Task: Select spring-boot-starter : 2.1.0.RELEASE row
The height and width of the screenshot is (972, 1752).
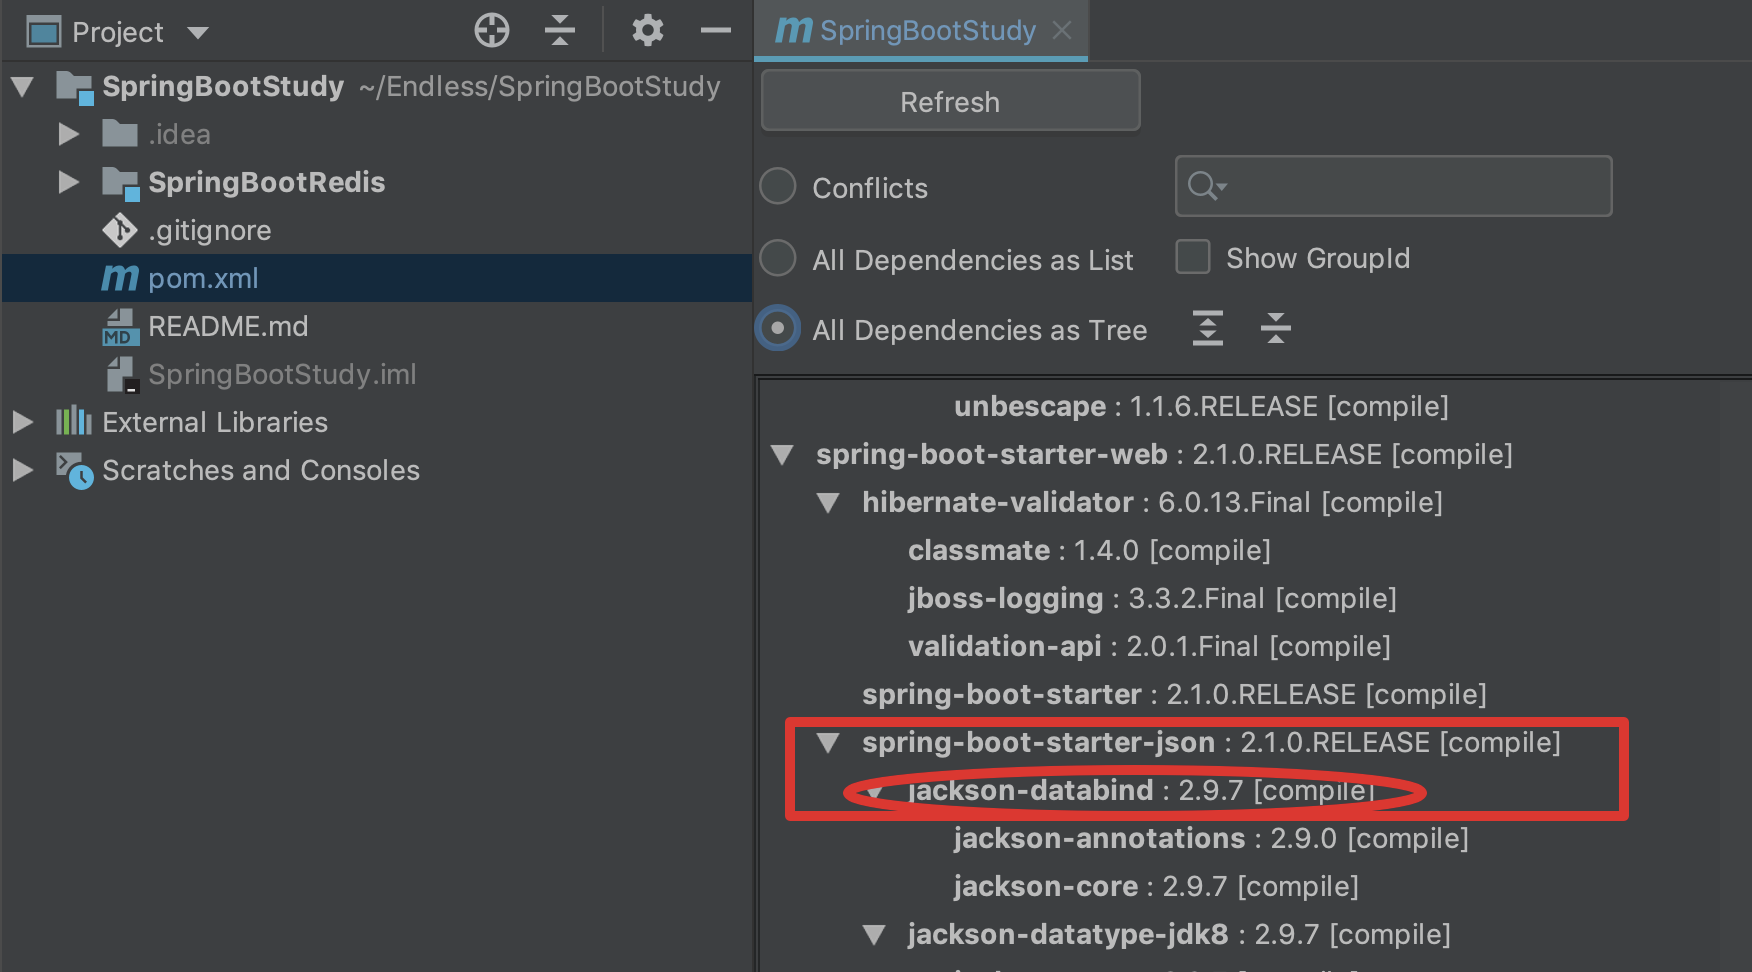Action: click(x=1174, y=694)
